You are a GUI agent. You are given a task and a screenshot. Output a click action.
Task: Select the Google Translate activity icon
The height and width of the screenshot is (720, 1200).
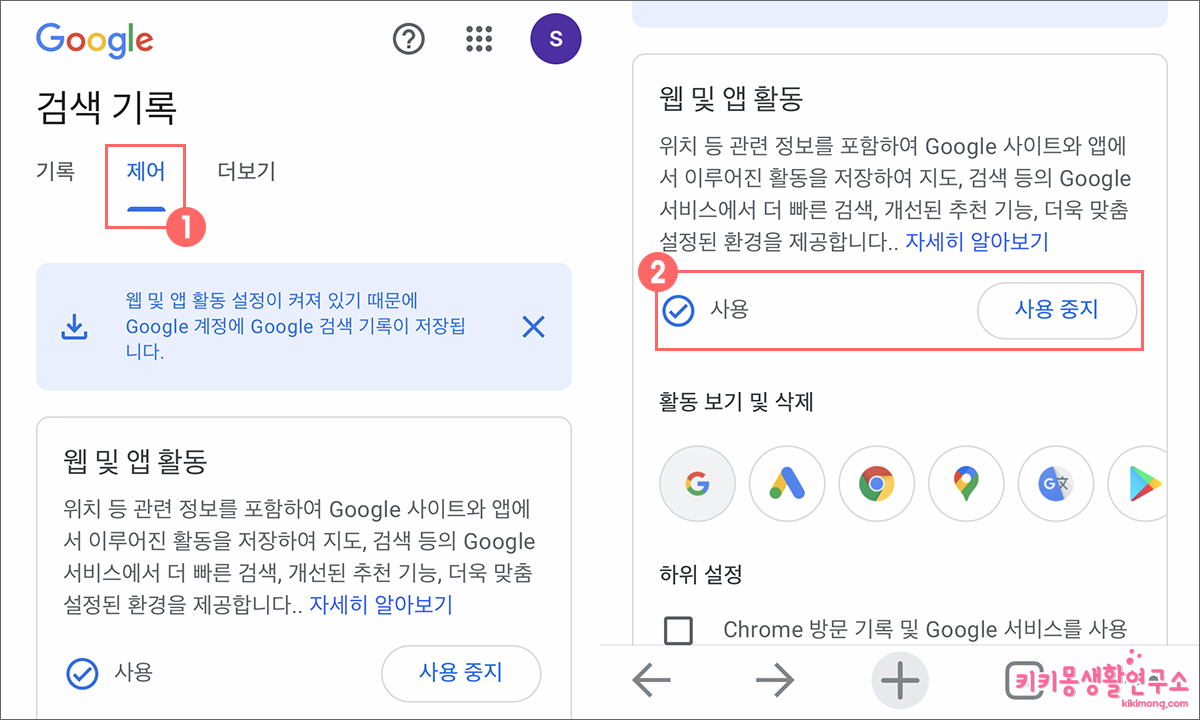(x=1056, y=483)
